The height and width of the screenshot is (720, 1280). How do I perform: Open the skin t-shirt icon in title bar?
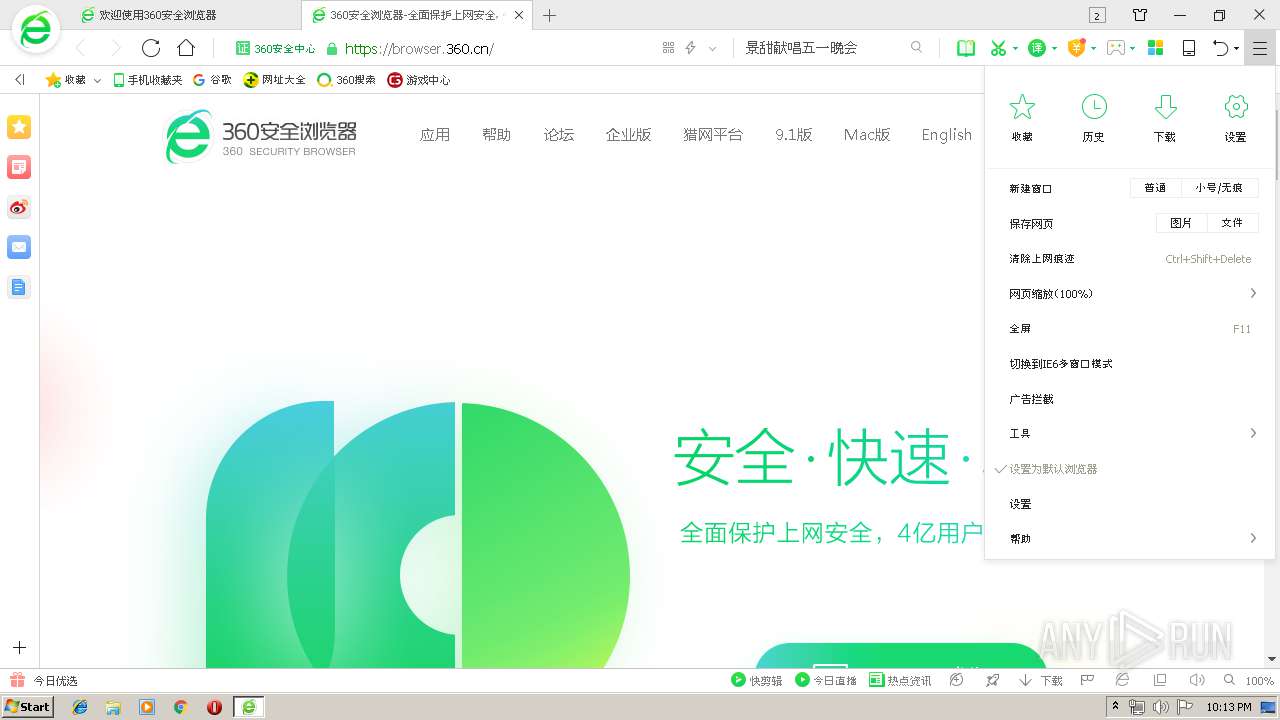point(1140,15)
